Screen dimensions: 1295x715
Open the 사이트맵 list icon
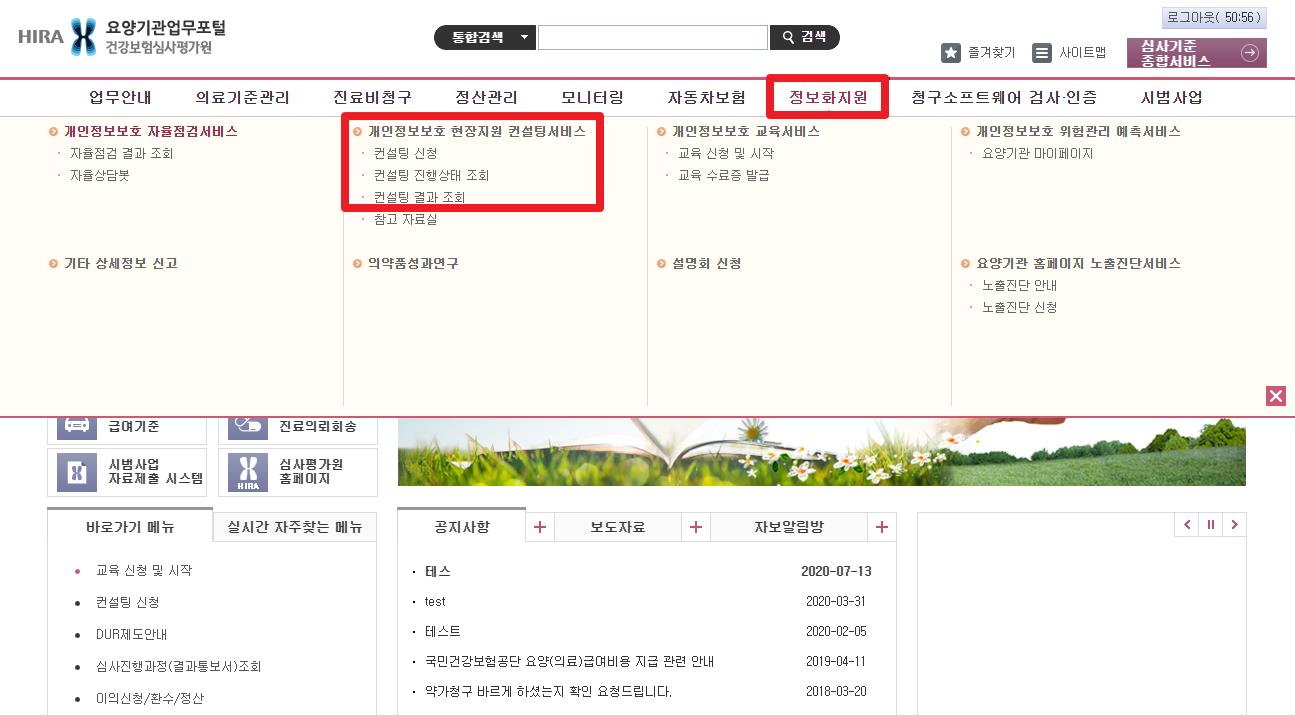pyautogui.click(x=1043, y=53)
